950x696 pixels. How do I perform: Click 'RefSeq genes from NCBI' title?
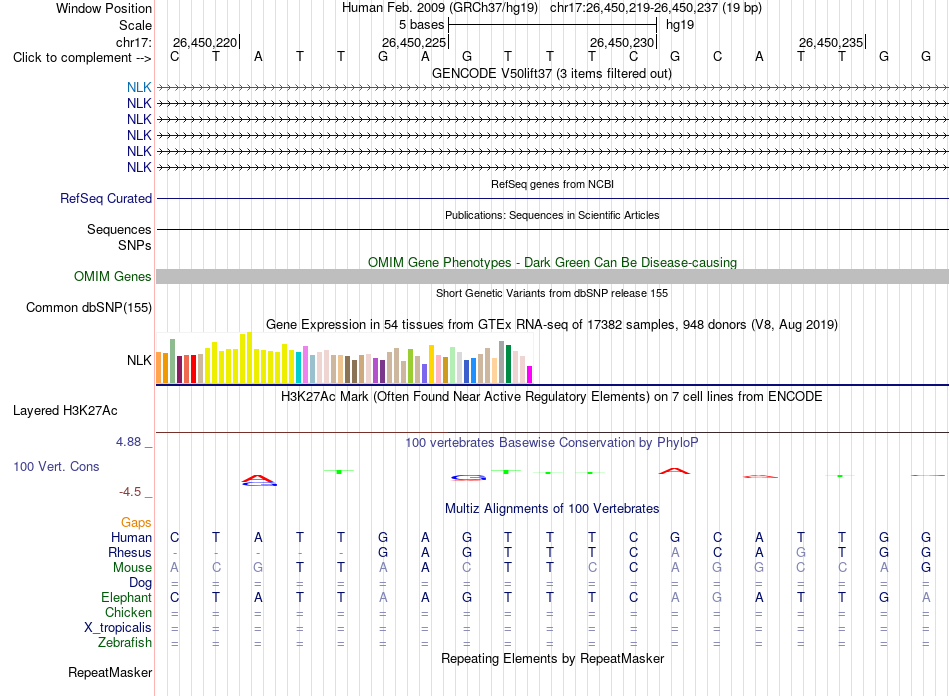(x=553, y=184)
